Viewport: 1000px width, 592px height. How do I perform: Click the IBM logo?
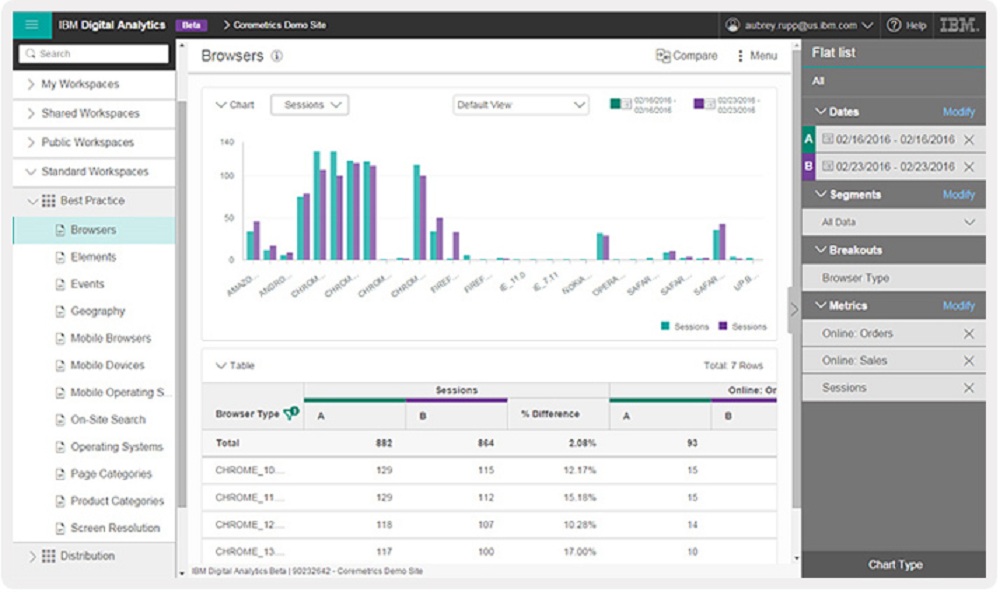[959, 26]
